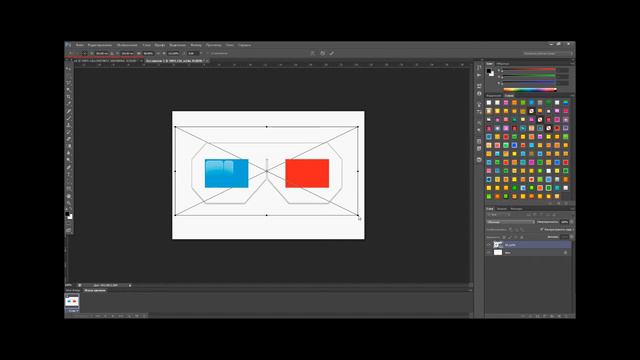Click the green channel slider
640x360 pixels.
(530, 76)
